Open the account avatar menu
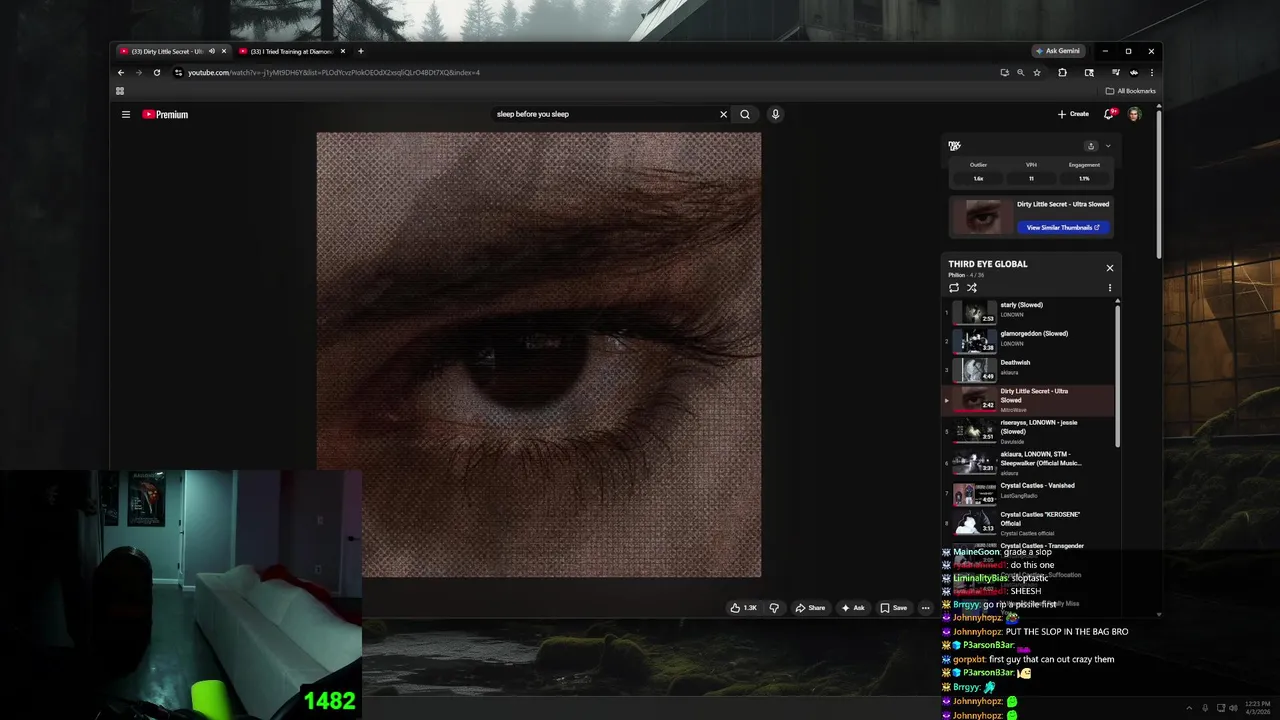This screenshot has width=1280, height=720. [x=1134, y=114]
